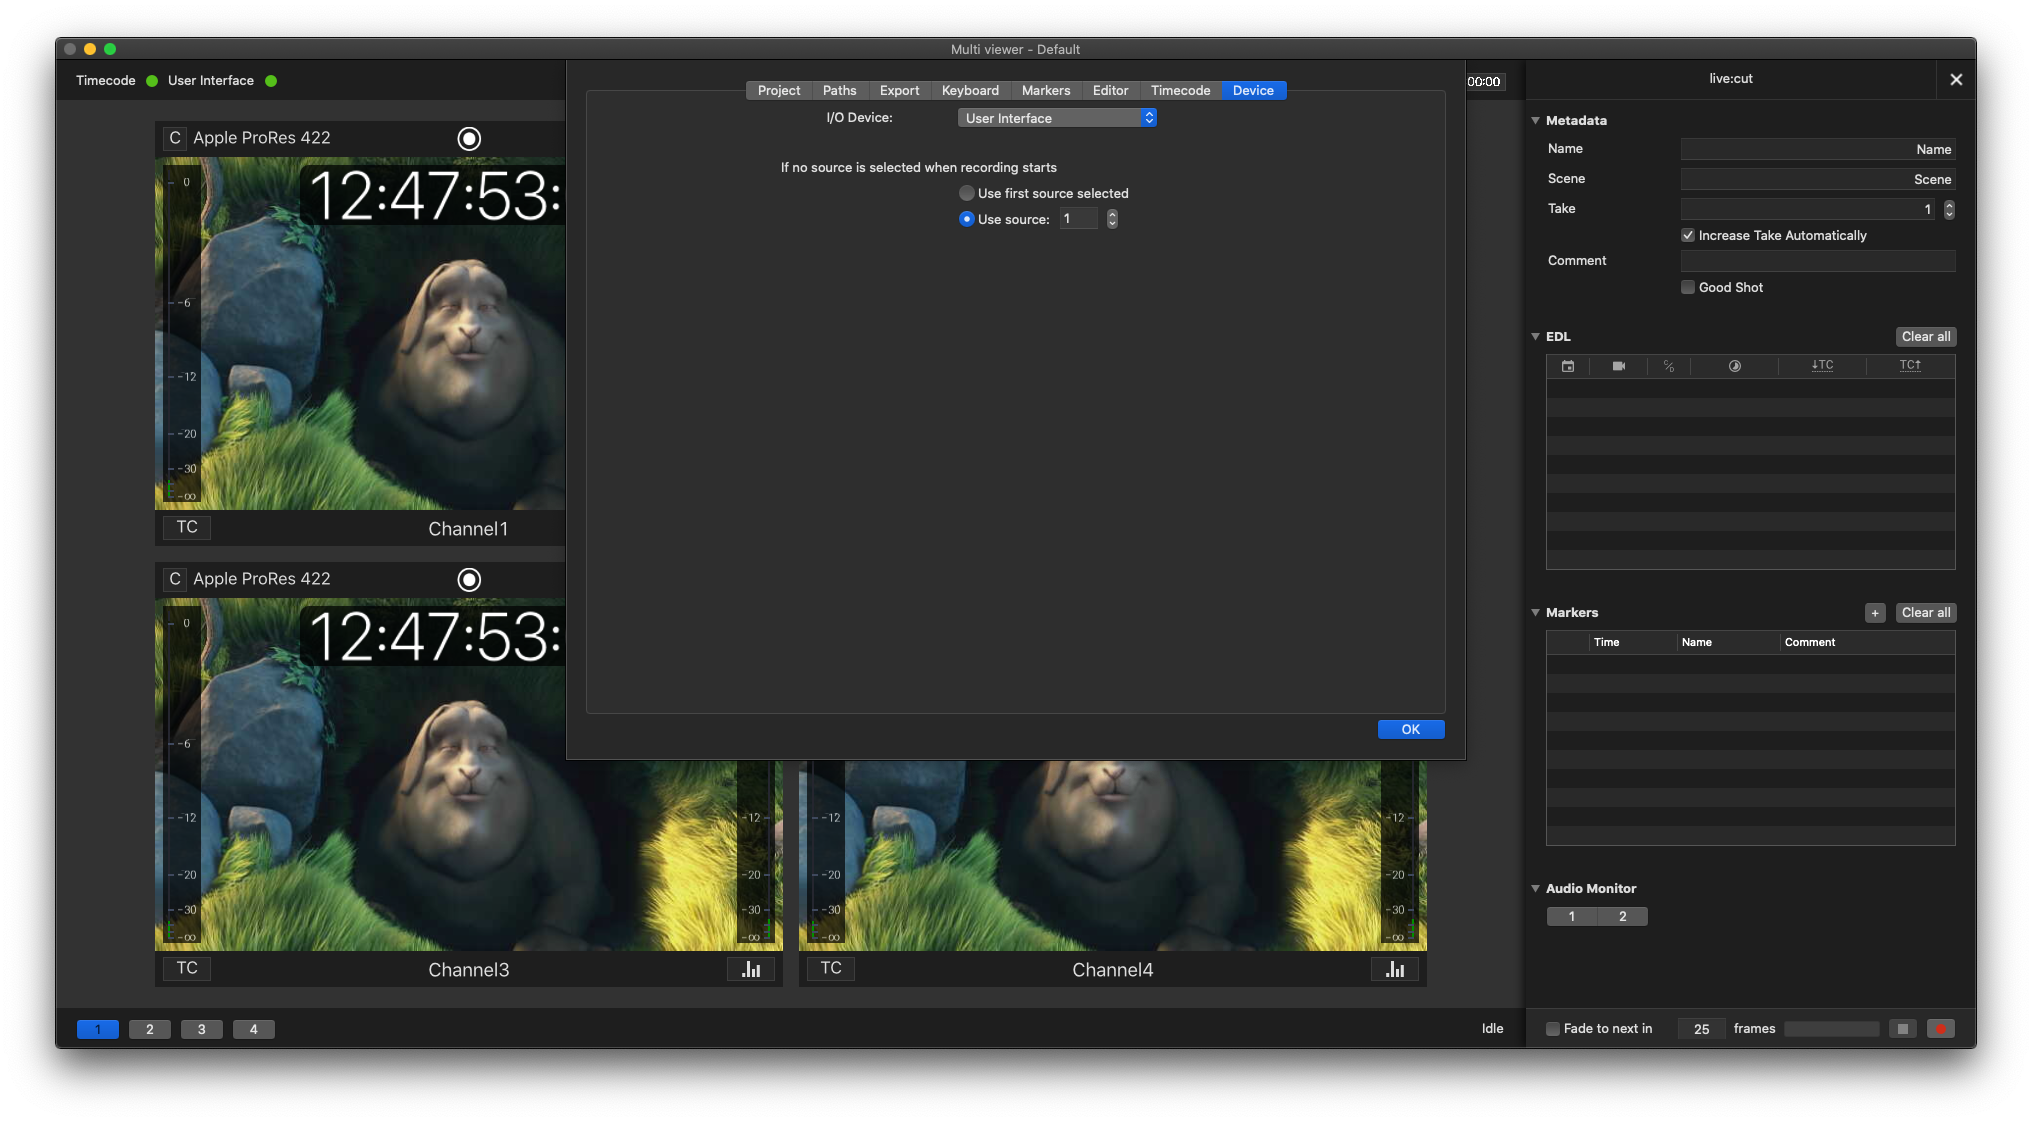Adjust the Take number stepper

click(x=1949, y=210)
